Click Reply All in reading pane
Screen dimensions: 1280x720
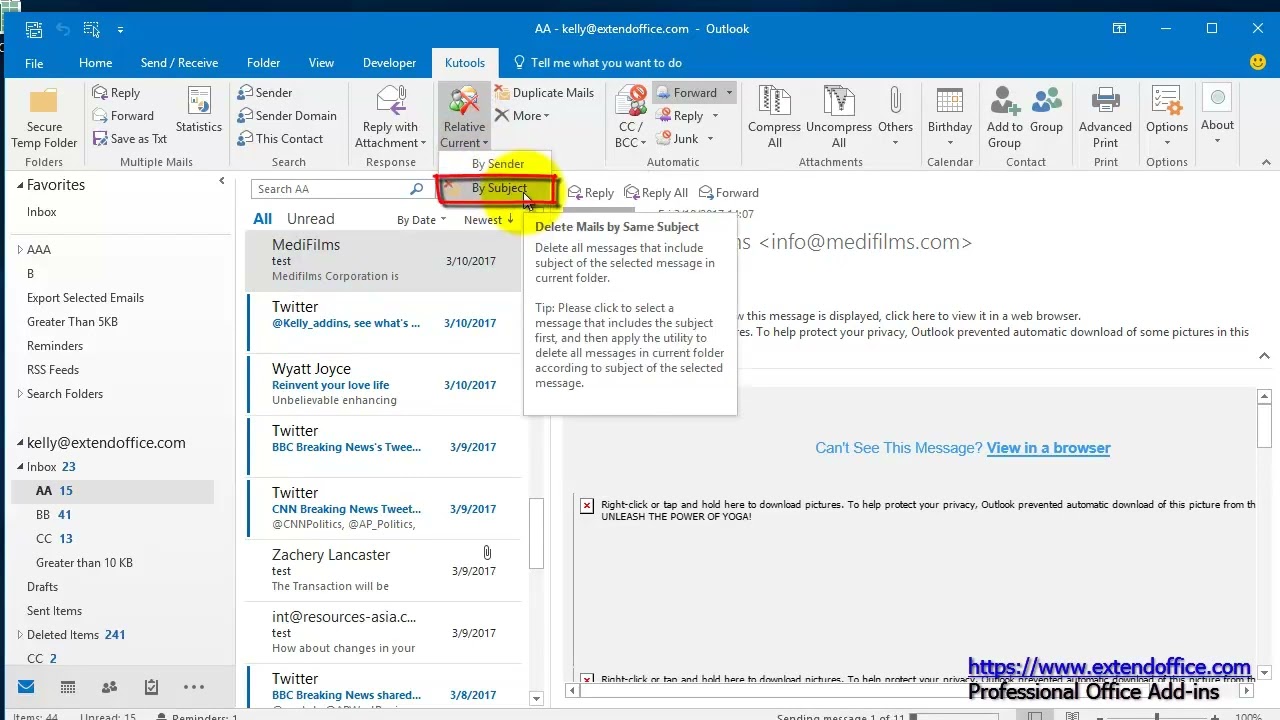[656, 193]
